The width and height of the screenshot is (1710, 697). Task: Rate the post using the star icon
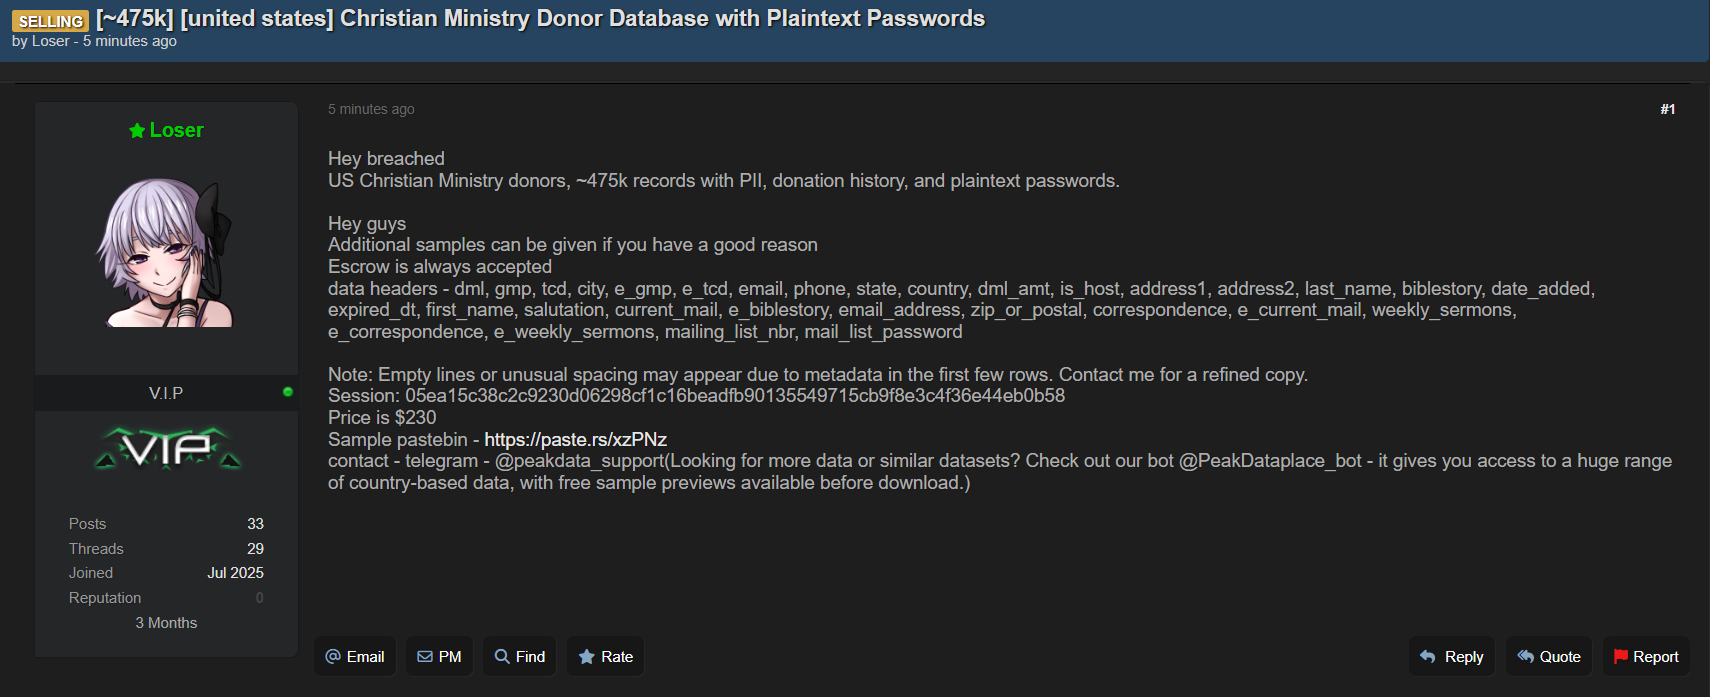[x=587, y=657]
